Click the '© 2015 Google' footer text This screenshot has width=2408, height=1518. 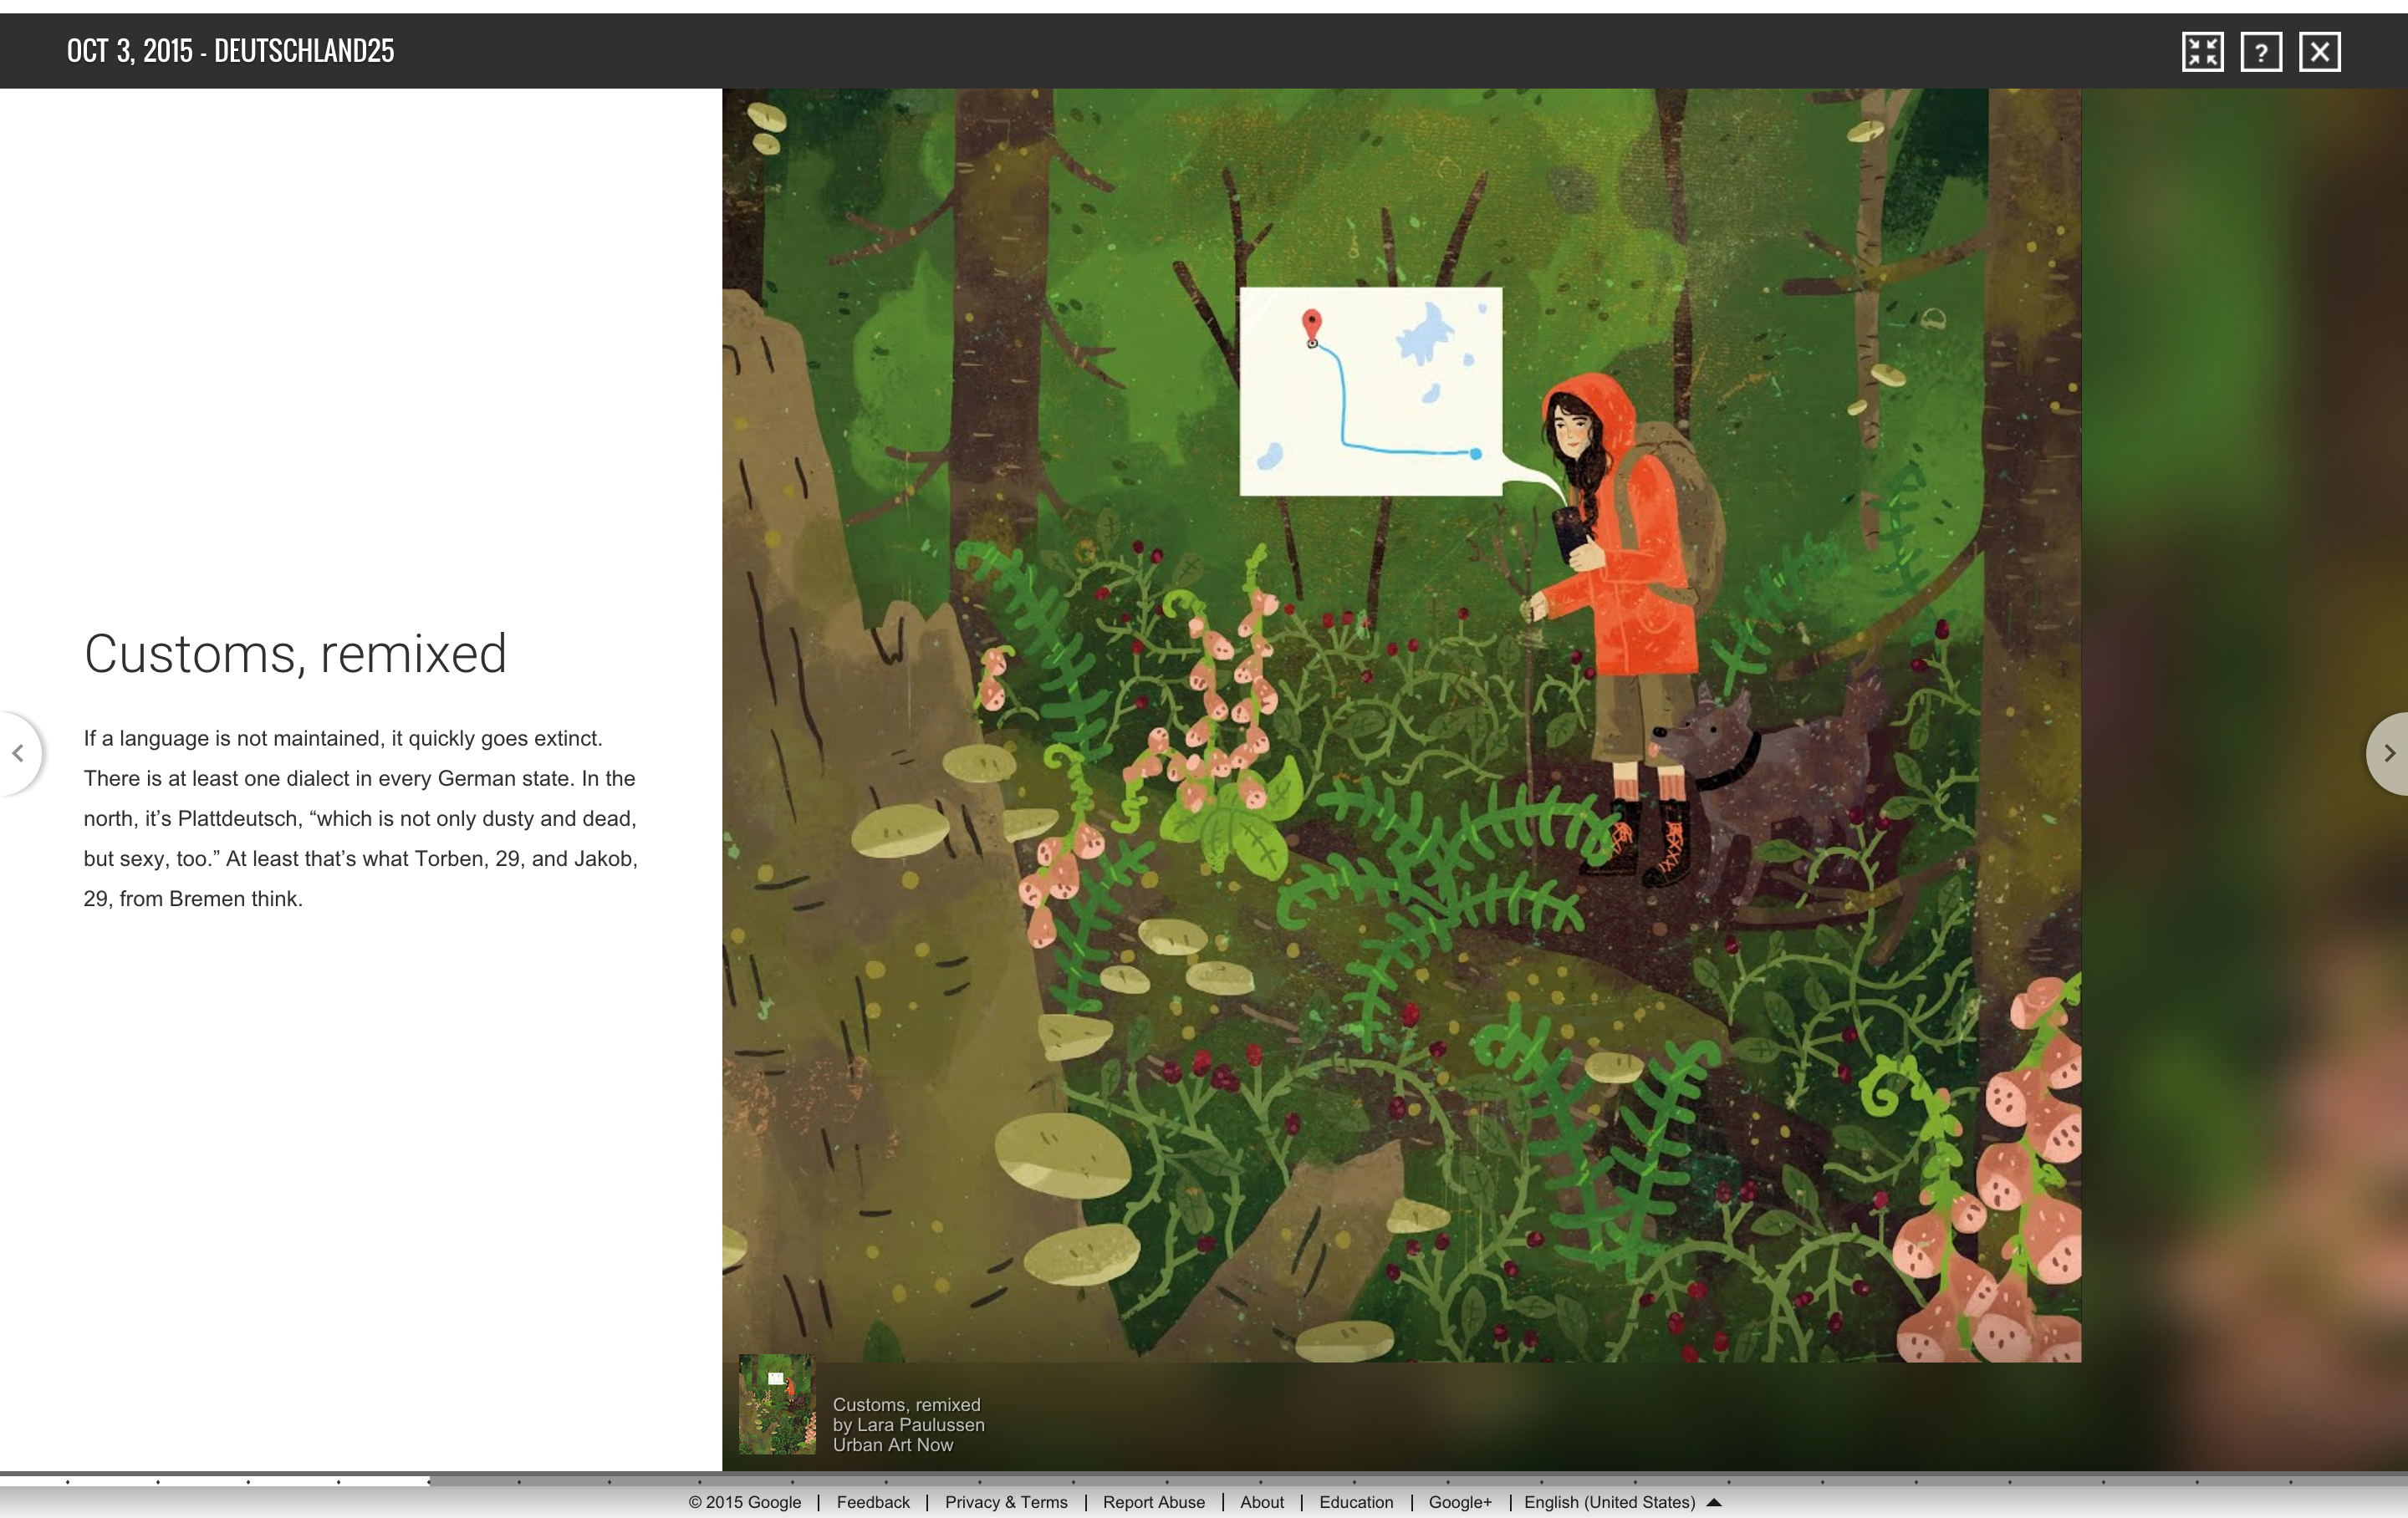click(745, 1502)
